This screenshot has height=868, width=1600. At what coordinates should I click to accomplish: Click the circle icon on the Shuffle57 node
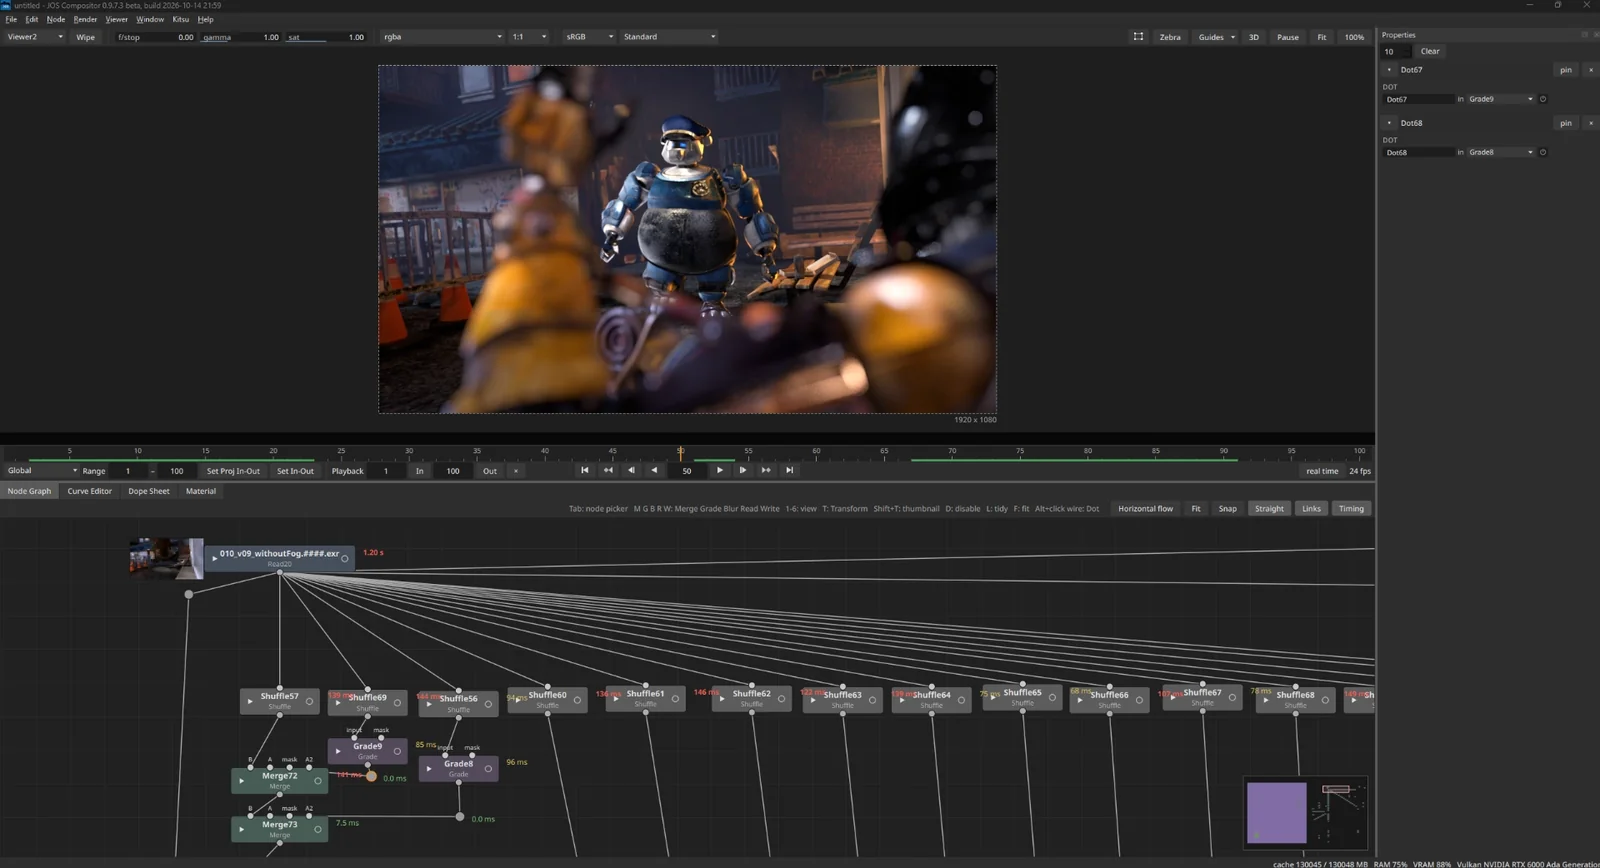(x=309, y=701)
